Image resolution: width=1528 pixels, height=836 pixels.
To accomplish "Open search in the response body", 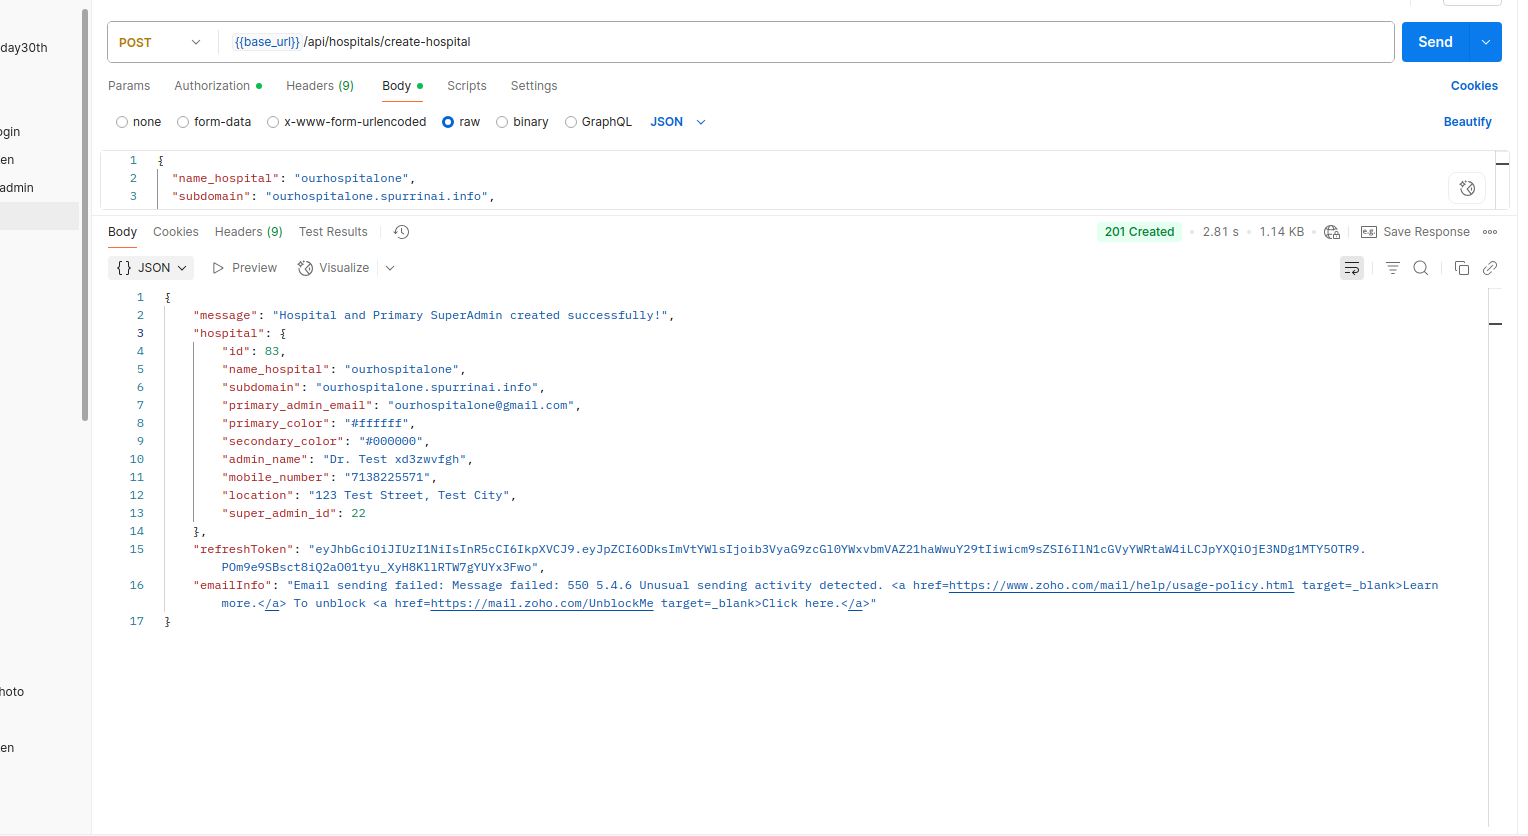I will pyautogui.click(x=1420, y=268).
